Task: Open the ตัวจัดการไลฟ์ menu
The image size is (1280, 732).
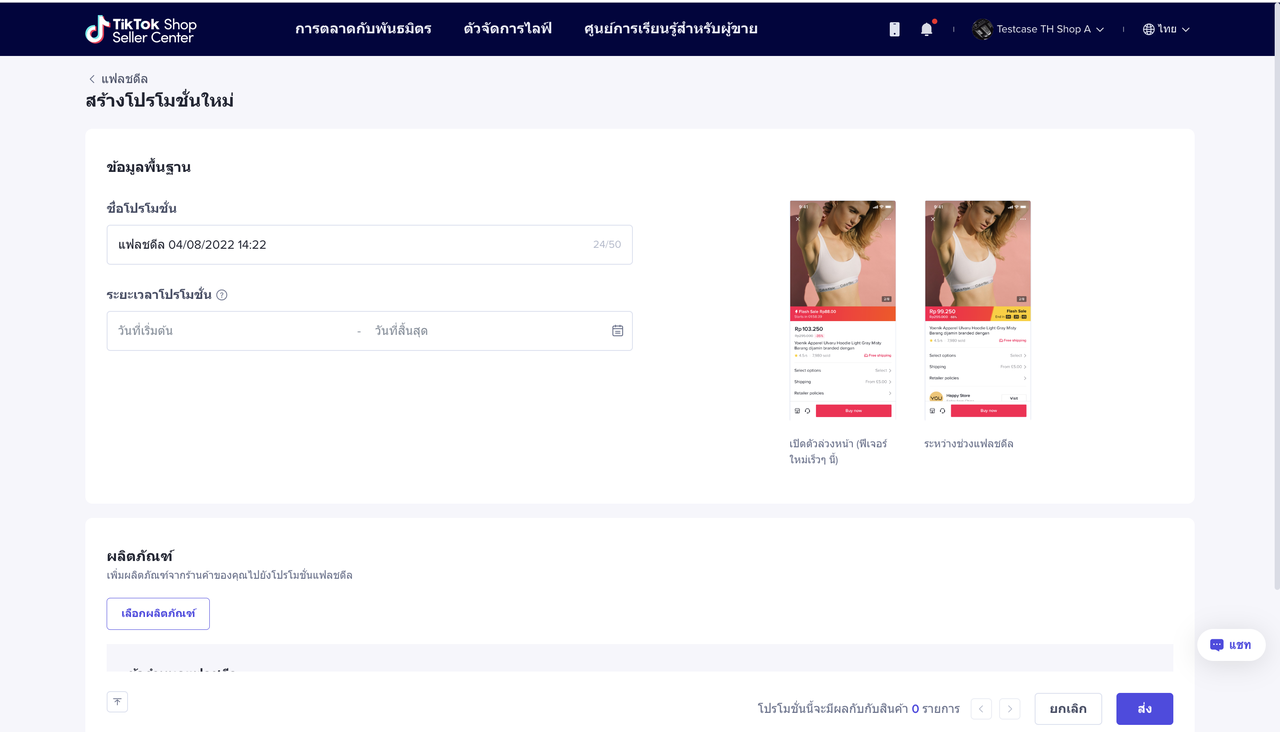Action: pos(508,29)
